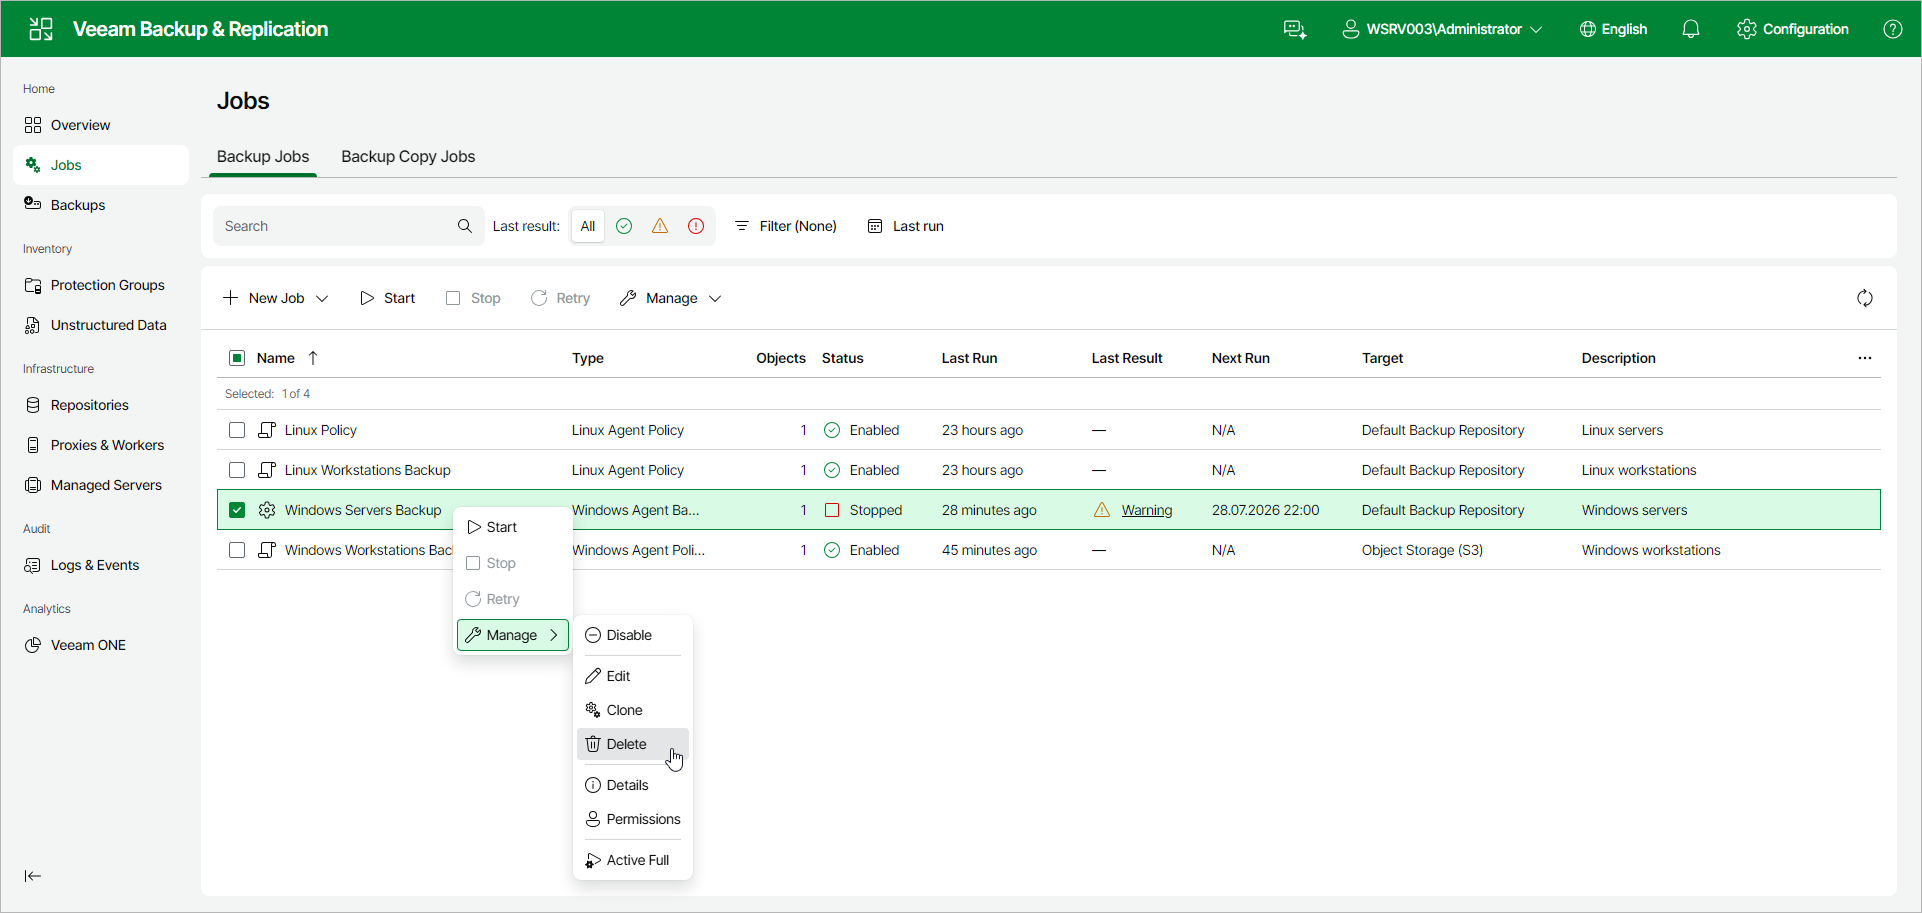Click the Veeam ONE sidebar icon

(33, 645)
